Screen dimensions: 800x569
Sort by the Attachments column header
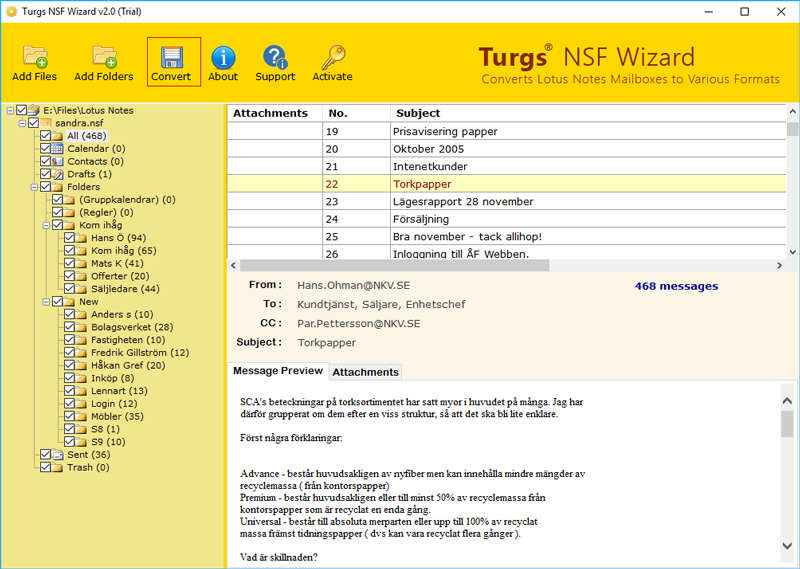click(274, 113)
